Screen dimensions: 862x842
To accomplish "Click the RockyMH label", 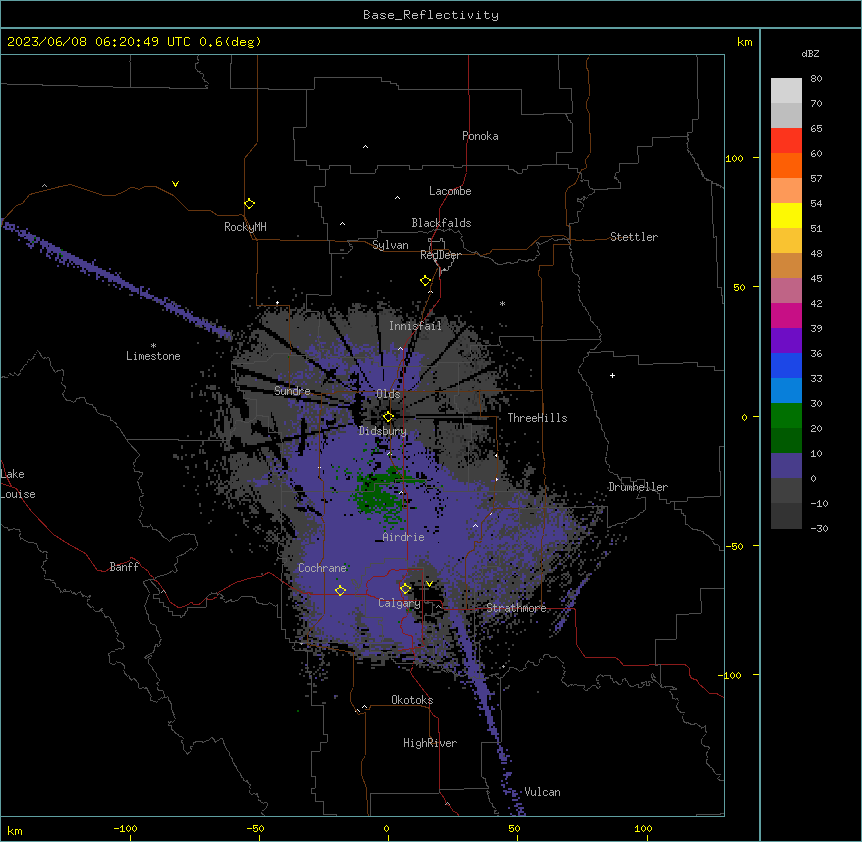I will 245,227.
